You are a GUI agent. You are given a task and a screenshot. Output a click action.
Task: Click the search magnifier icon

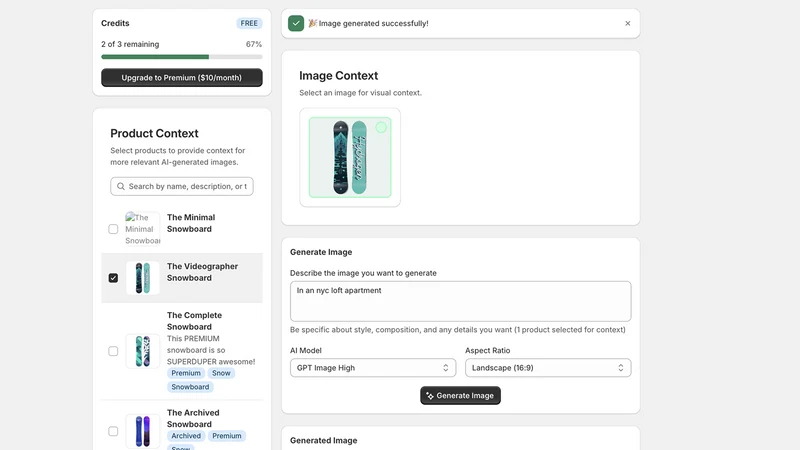pyautogui.click(x=121, y=186)
